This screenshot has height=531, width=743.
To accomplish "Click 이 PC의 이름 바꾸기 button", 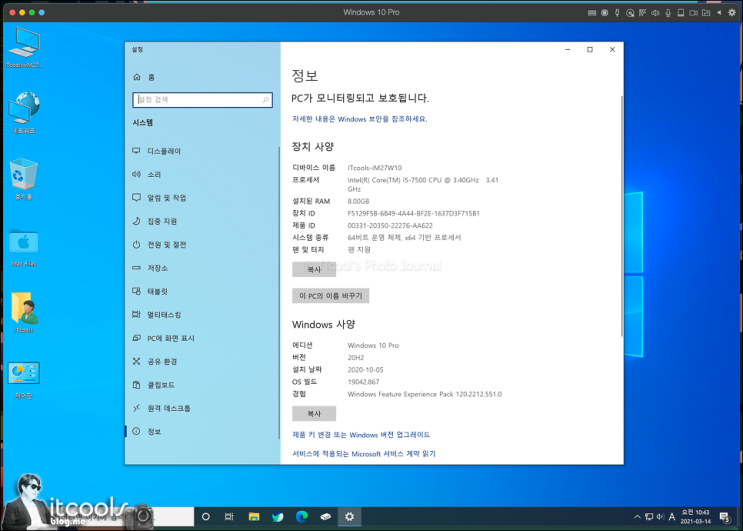I will tap(330, 296).
